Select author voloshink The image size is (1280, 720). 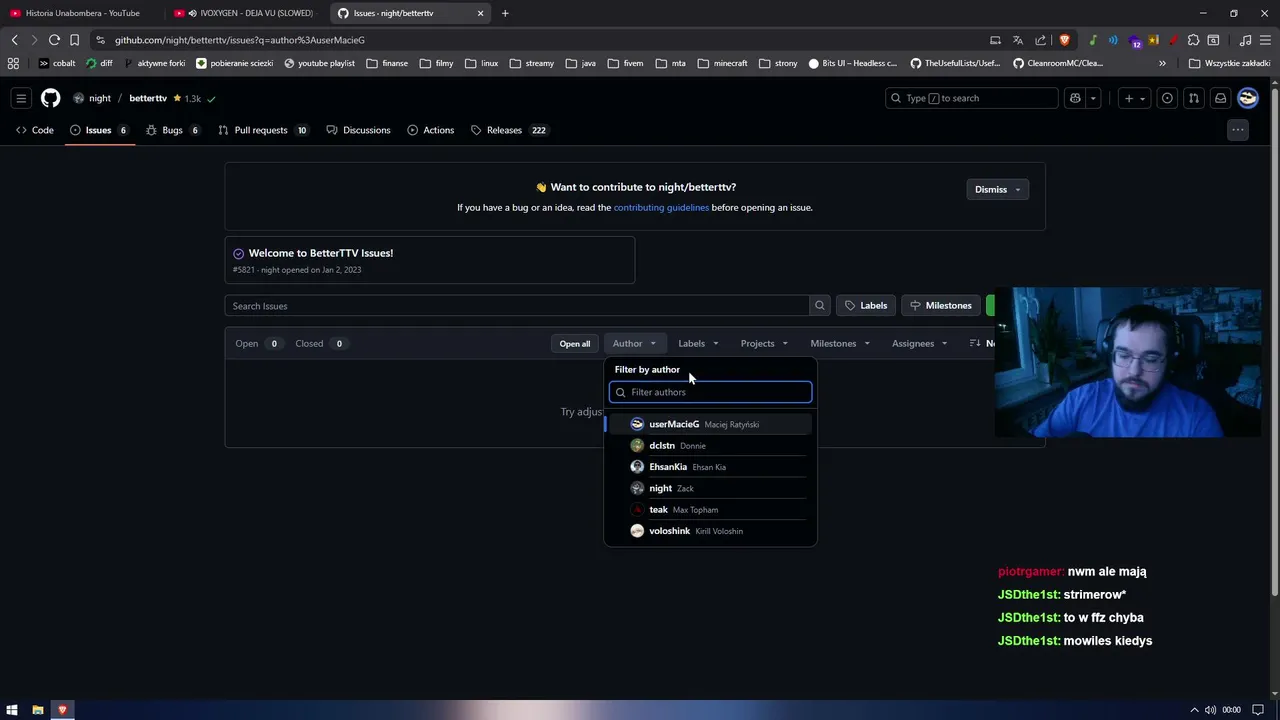pyautogui.click(x=710, y=531)
